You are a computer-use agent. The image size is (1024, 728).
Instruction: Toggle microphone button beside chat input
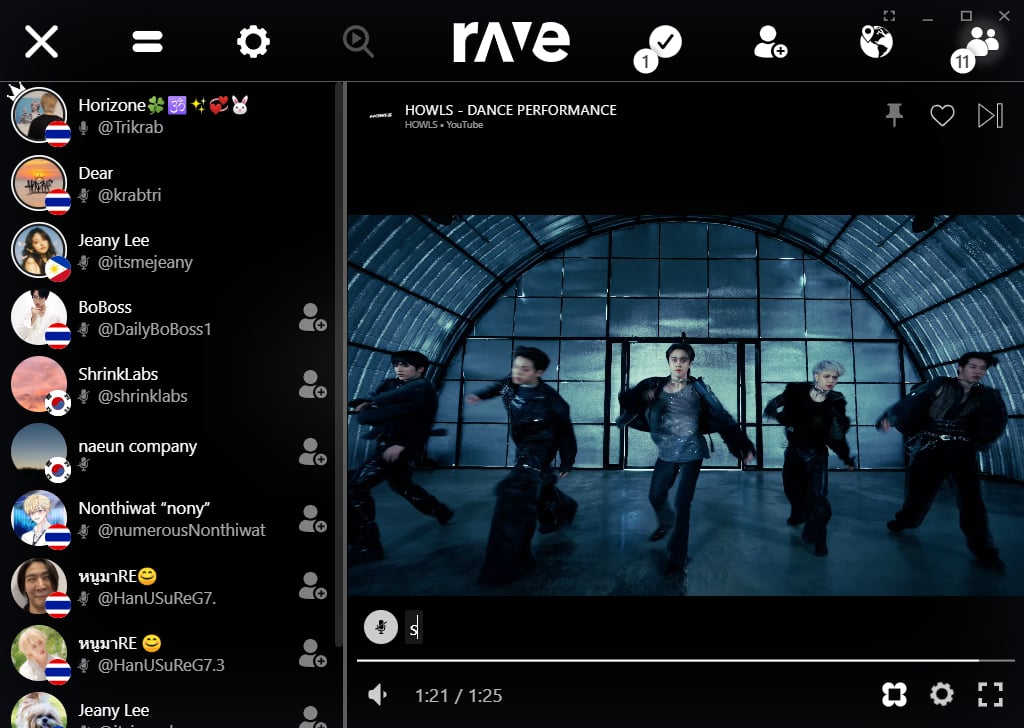point(381,627)
